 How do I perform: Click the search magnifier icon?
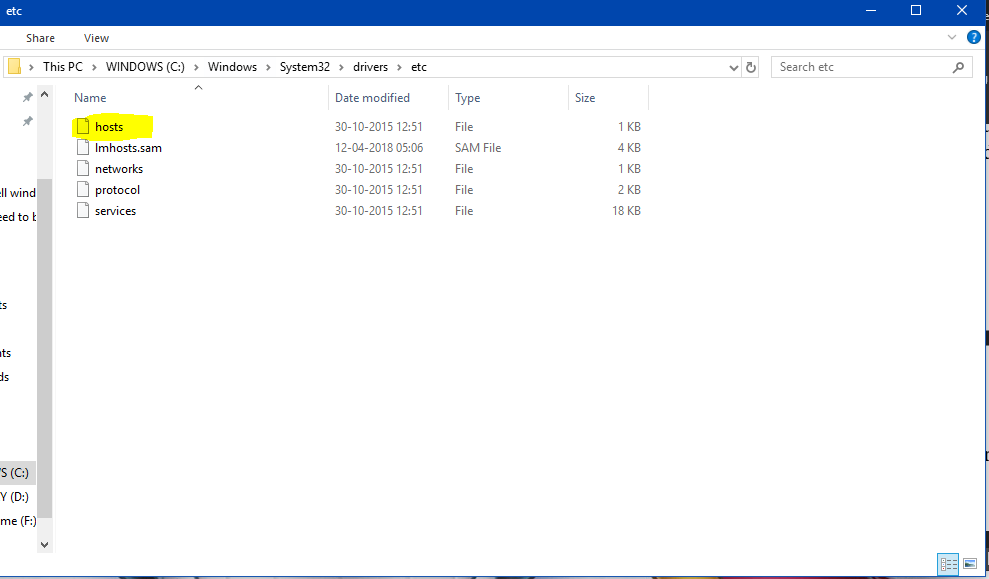958,67
